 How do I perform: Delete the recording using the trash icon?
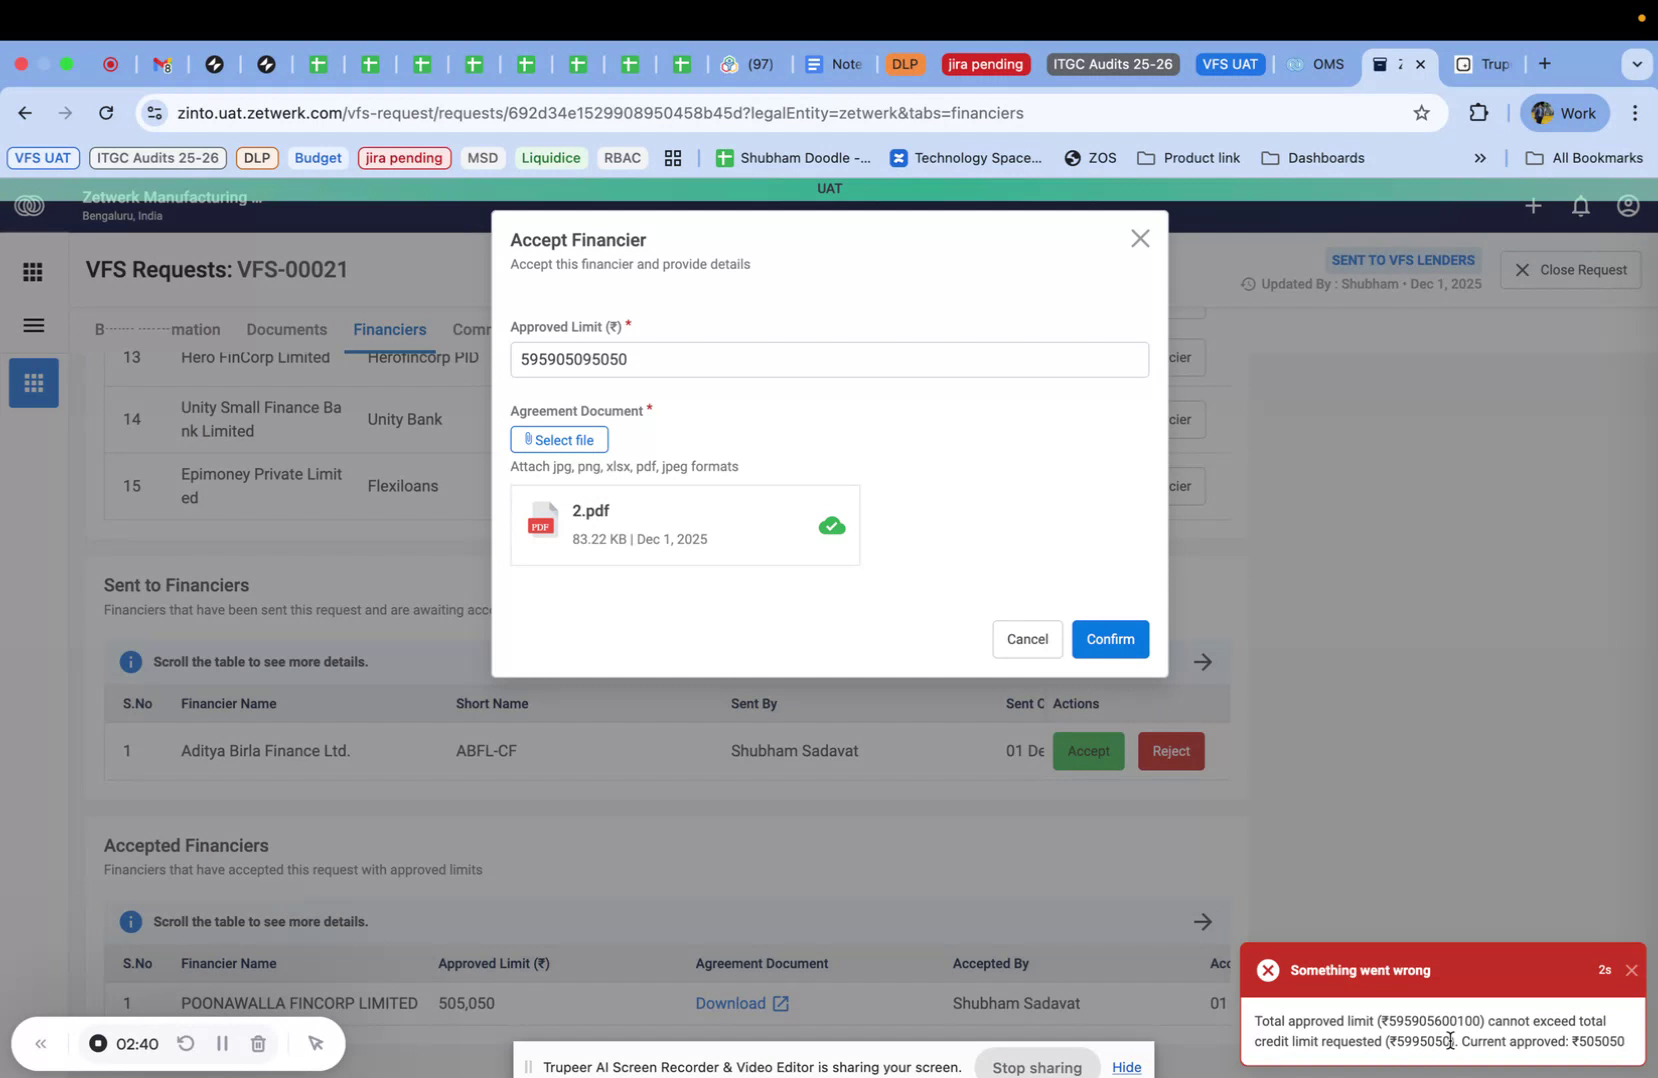[258, 1043]
